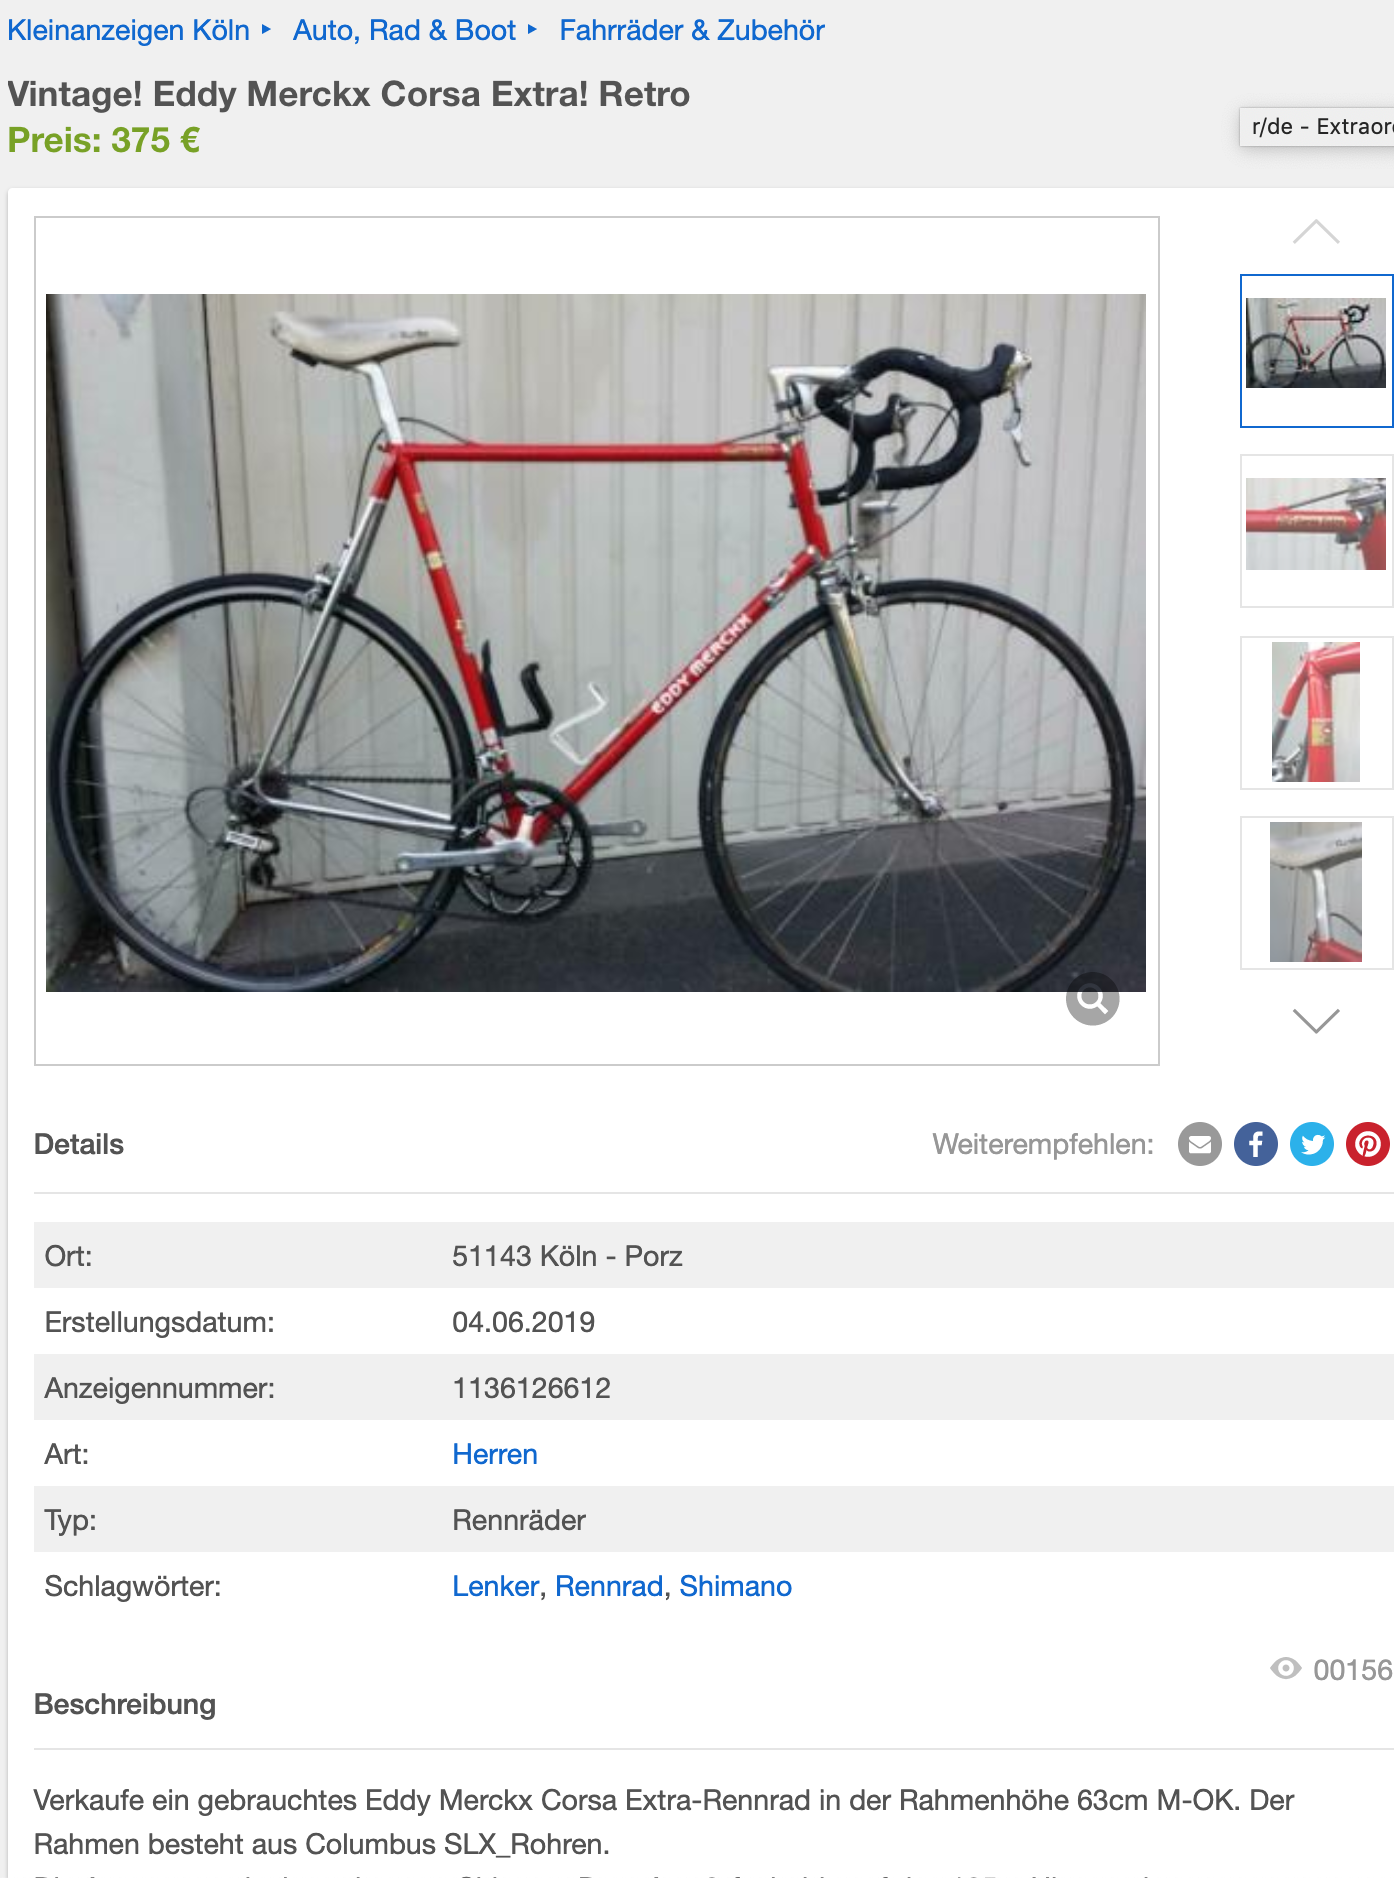Show previous thumbnails with the up chevron
The image size is (1394, 1878).
1316,232
